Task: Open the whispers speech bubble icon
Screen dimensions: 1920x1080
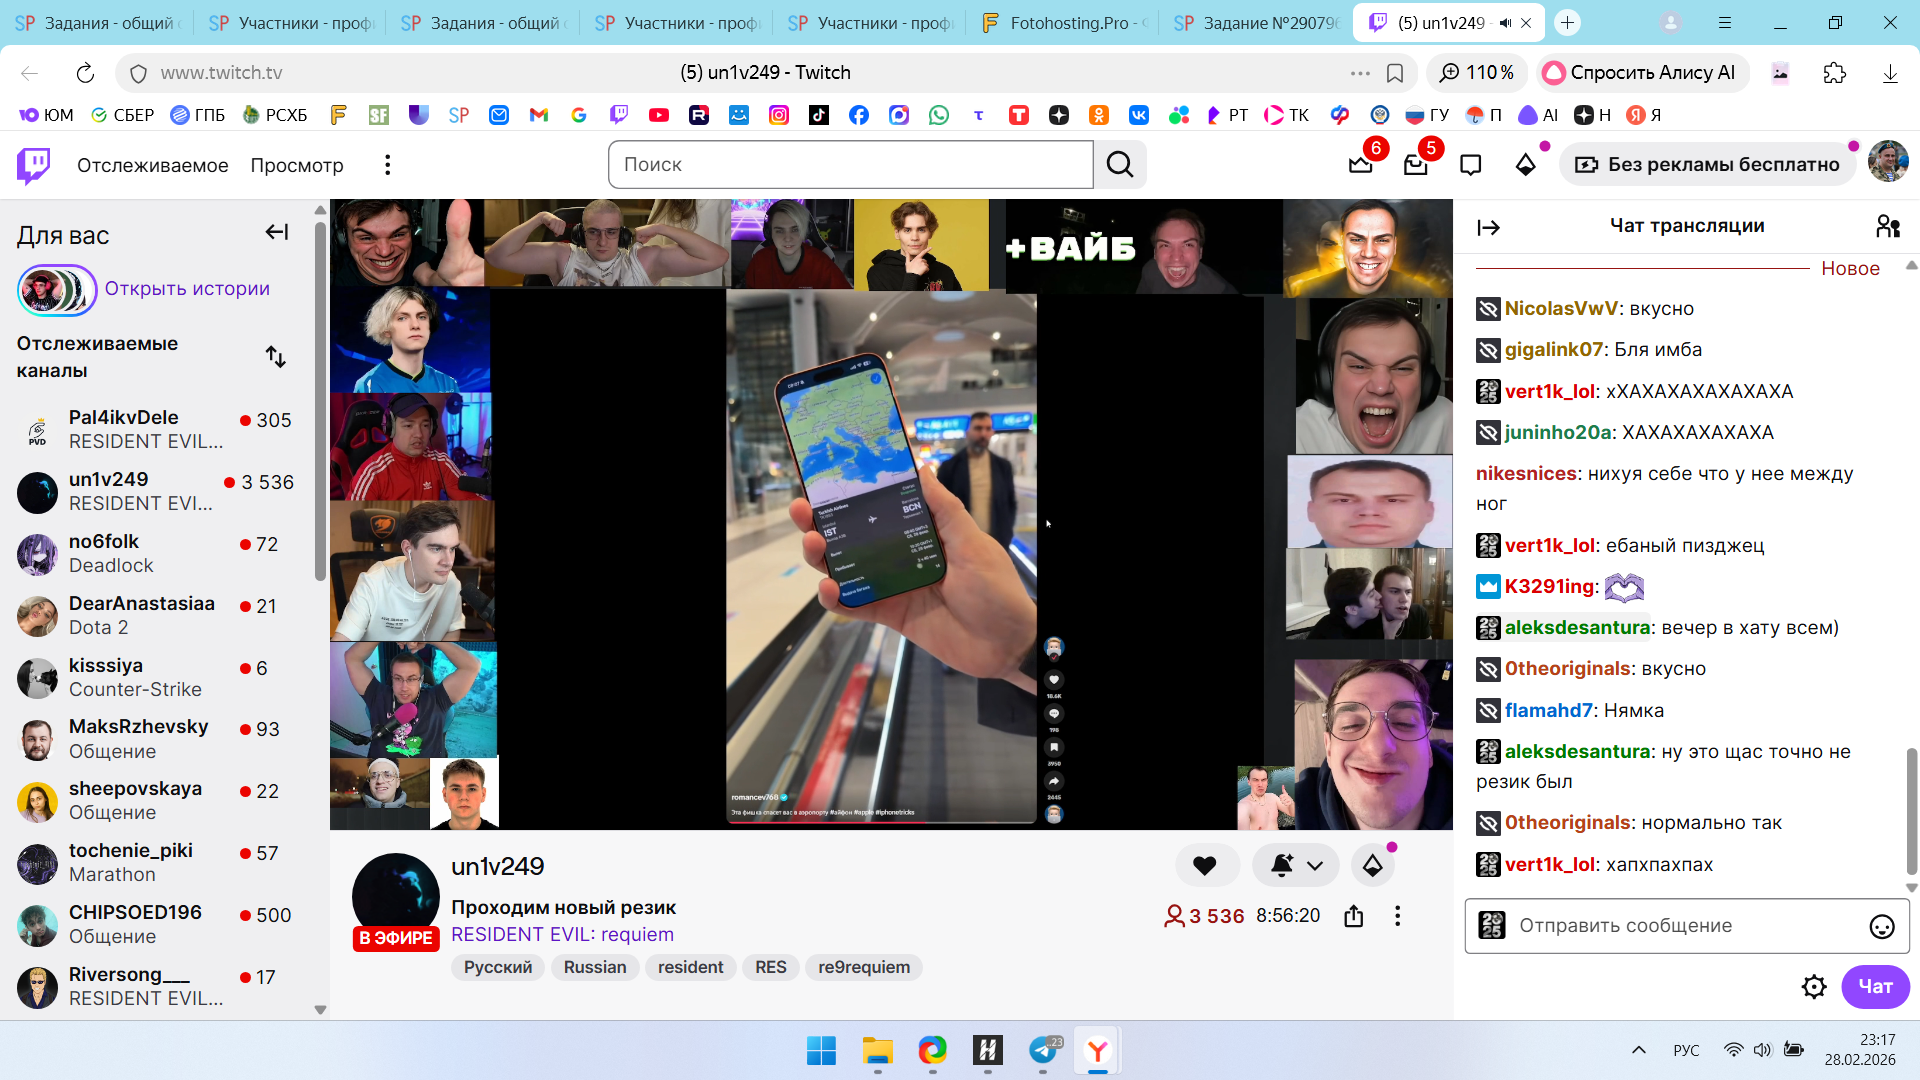Action: click(x=1470, y=165)
